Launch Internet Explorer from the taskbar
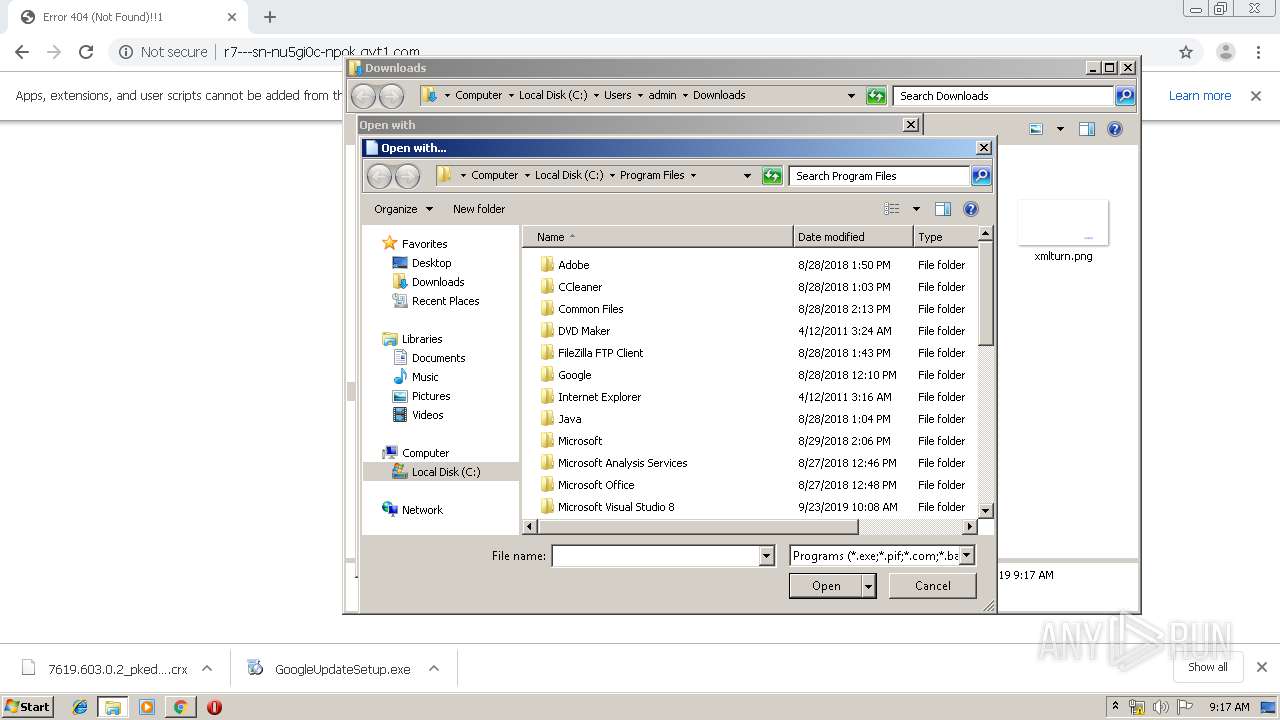 click(x=80, y=707)
